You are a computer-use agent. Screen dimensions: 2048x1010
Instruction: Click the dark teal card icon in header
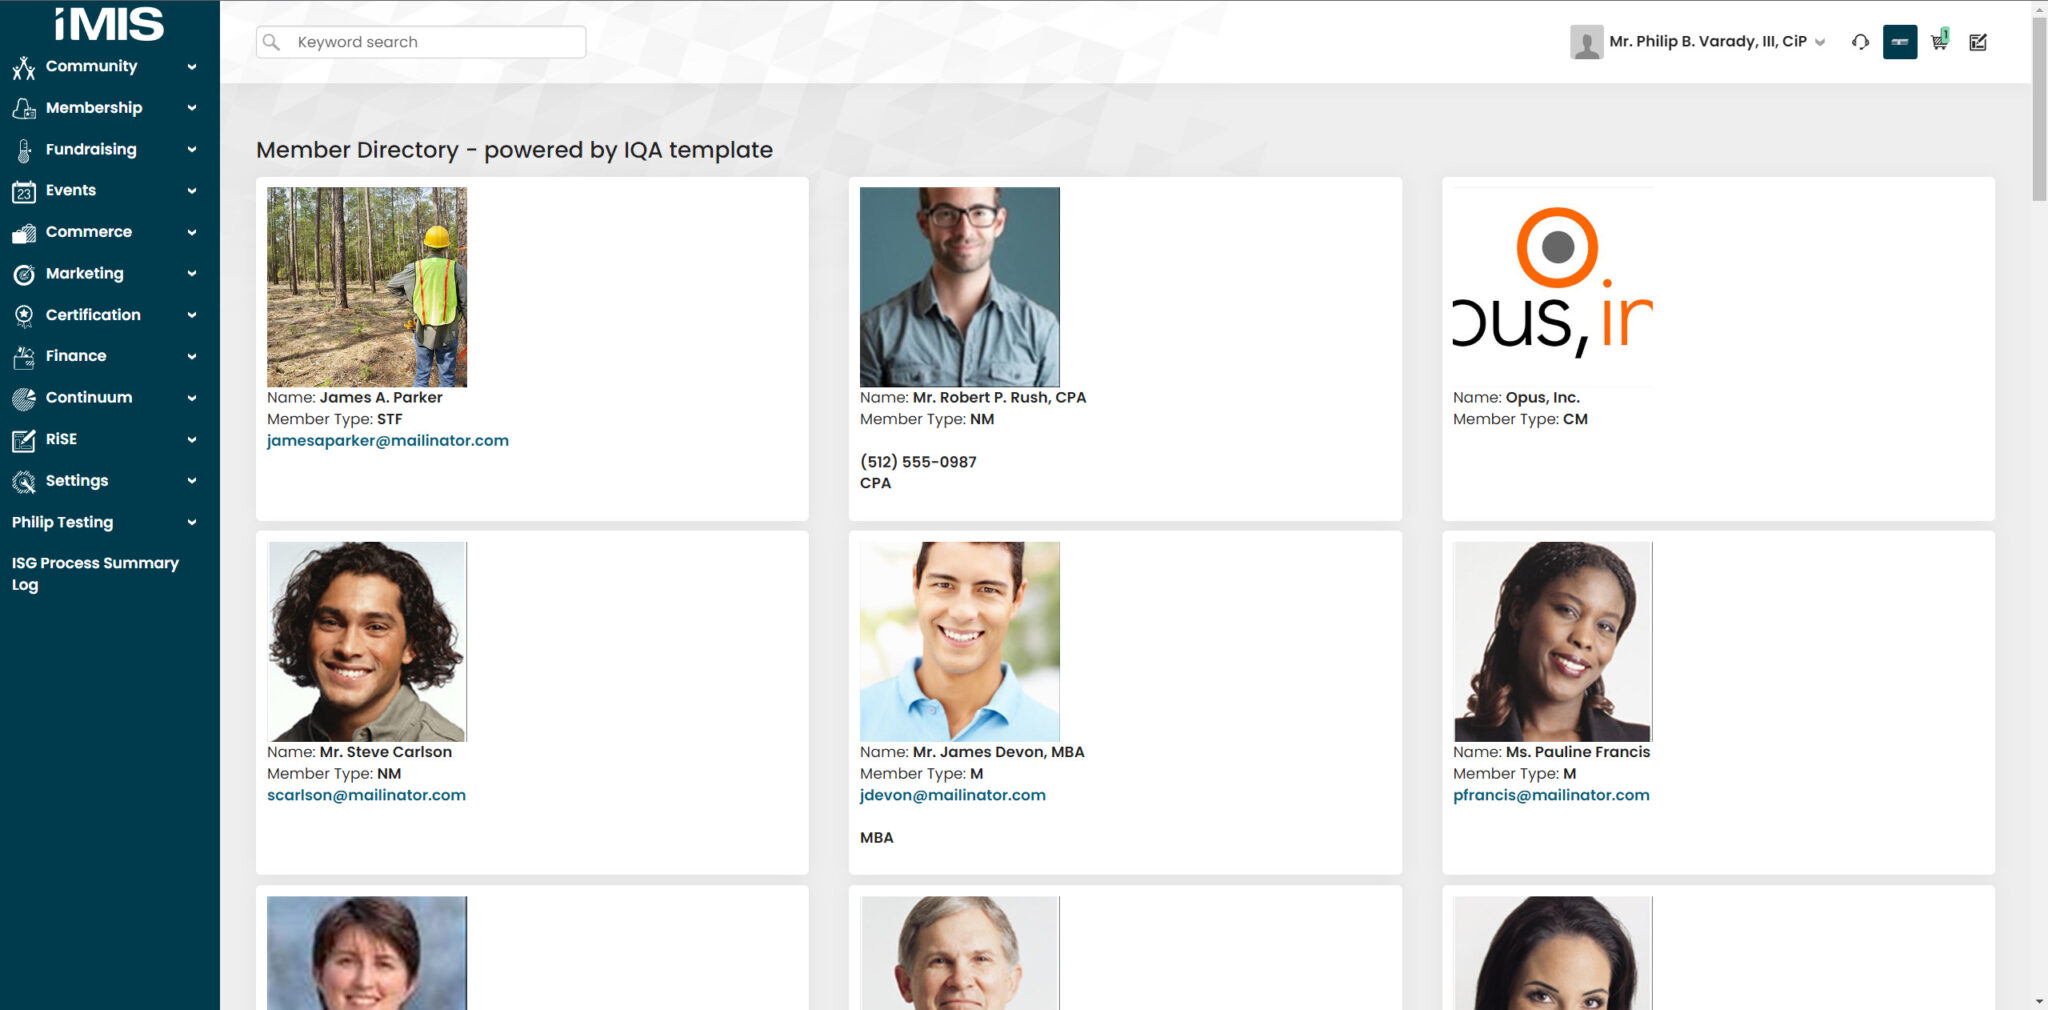pos(1900,42)
